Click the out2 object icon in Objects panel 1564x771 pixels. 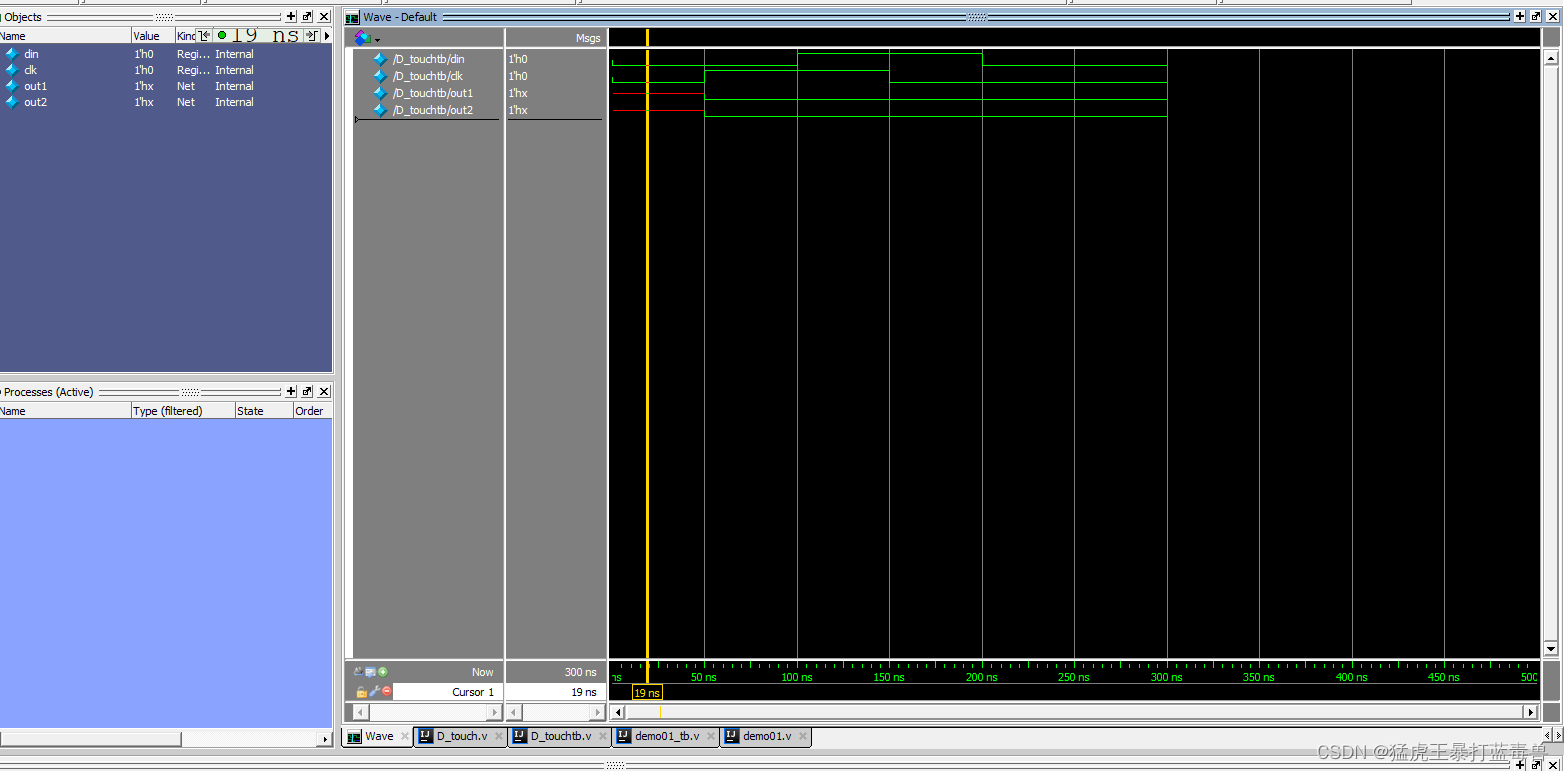12,102
